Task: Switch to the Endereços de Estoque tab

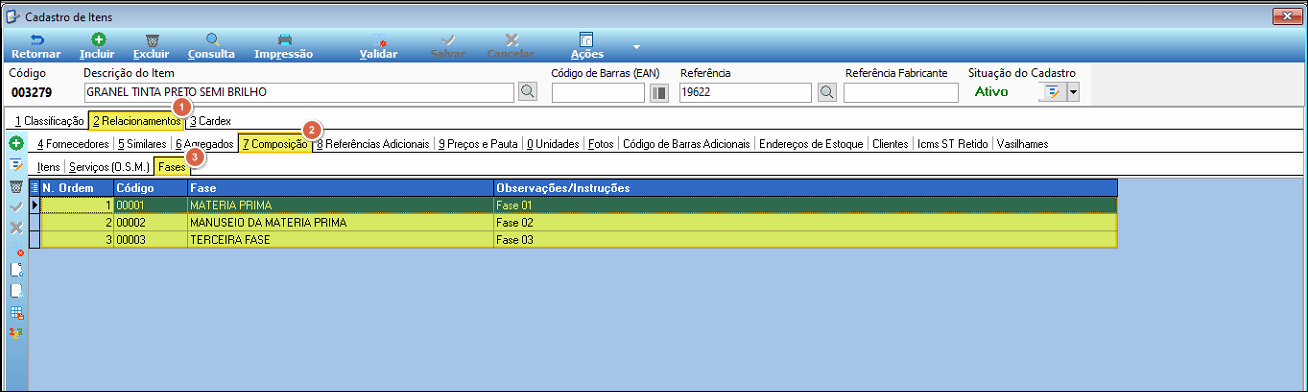Action: click(811, 144)
